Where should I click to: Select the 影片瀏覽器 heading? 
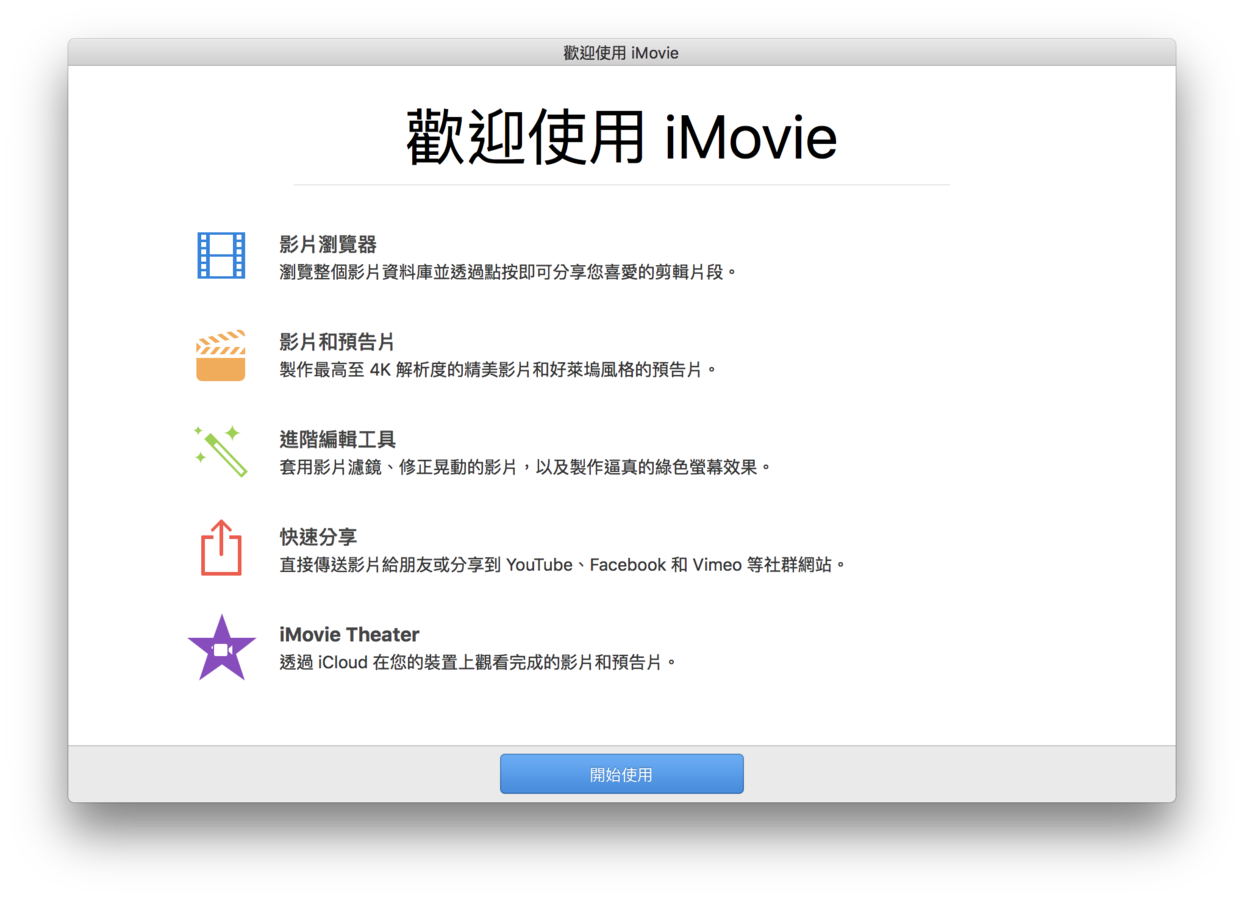click(x=328, y=244)
